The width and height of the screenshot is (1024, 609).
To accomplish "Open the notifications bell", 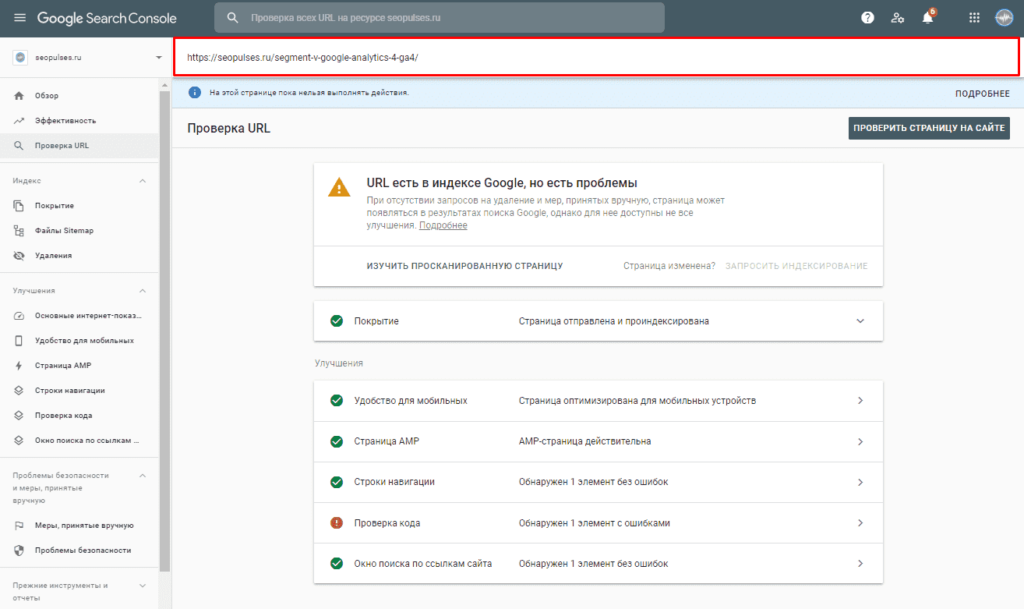I will click(928, 18).
